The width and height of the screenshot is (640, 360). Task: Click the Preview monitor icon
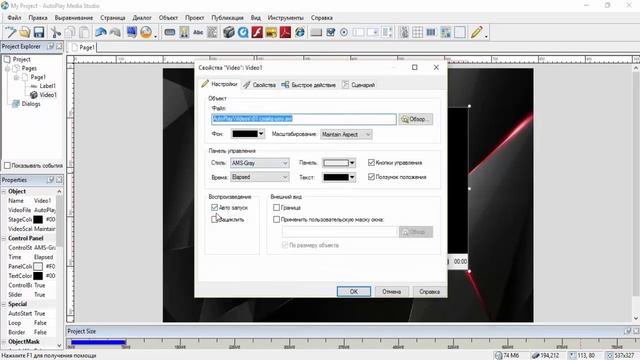click(131, 32)
